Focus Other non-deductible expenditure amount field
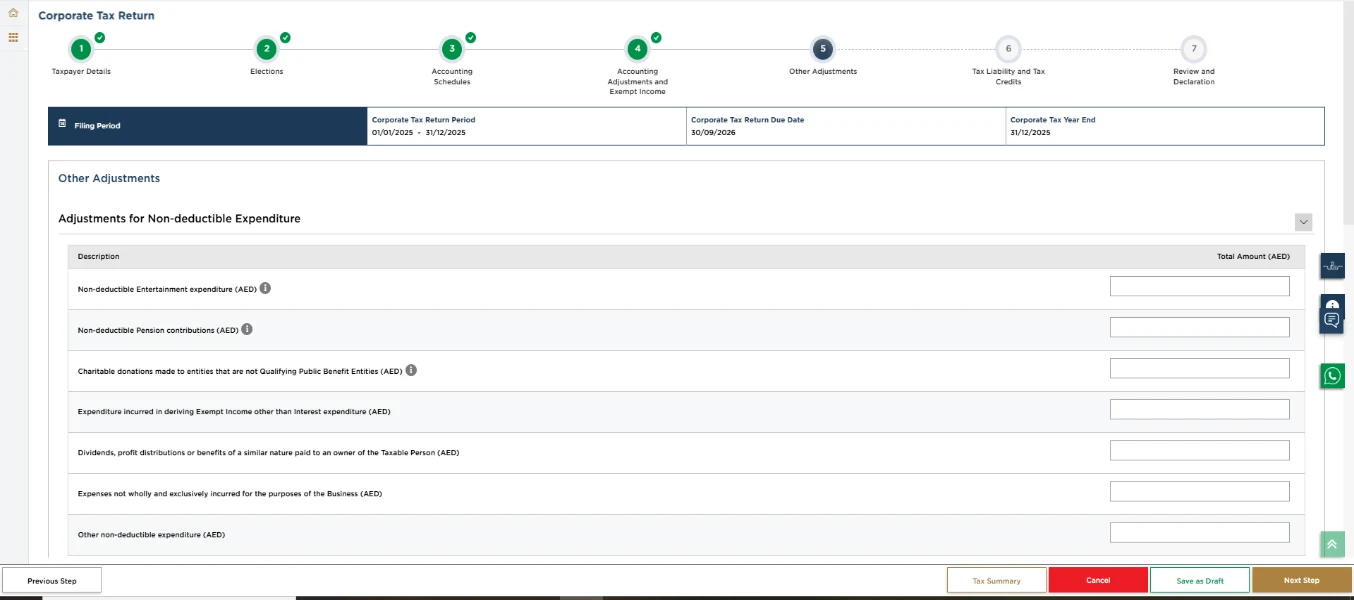1354x600 pixels. pos(1200,532)
